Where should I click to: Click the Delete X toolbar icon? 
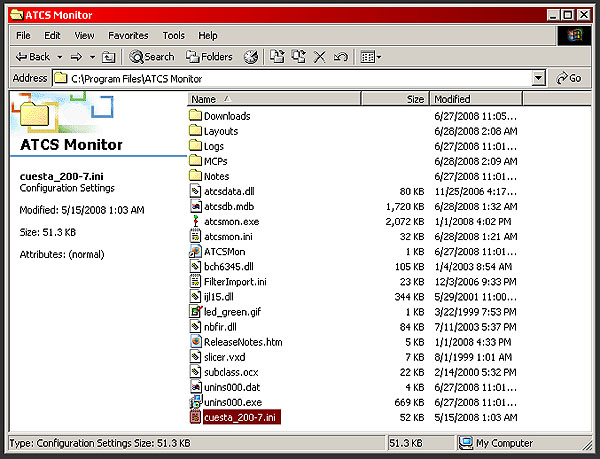[x=320, y=57]
